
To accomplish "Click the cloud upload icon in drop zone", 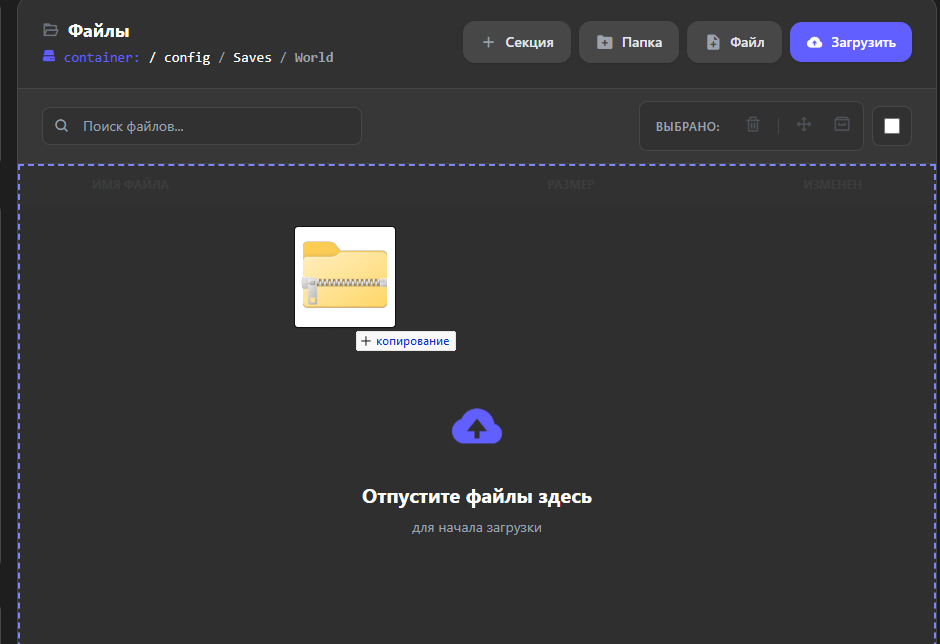I will (477, 426).
